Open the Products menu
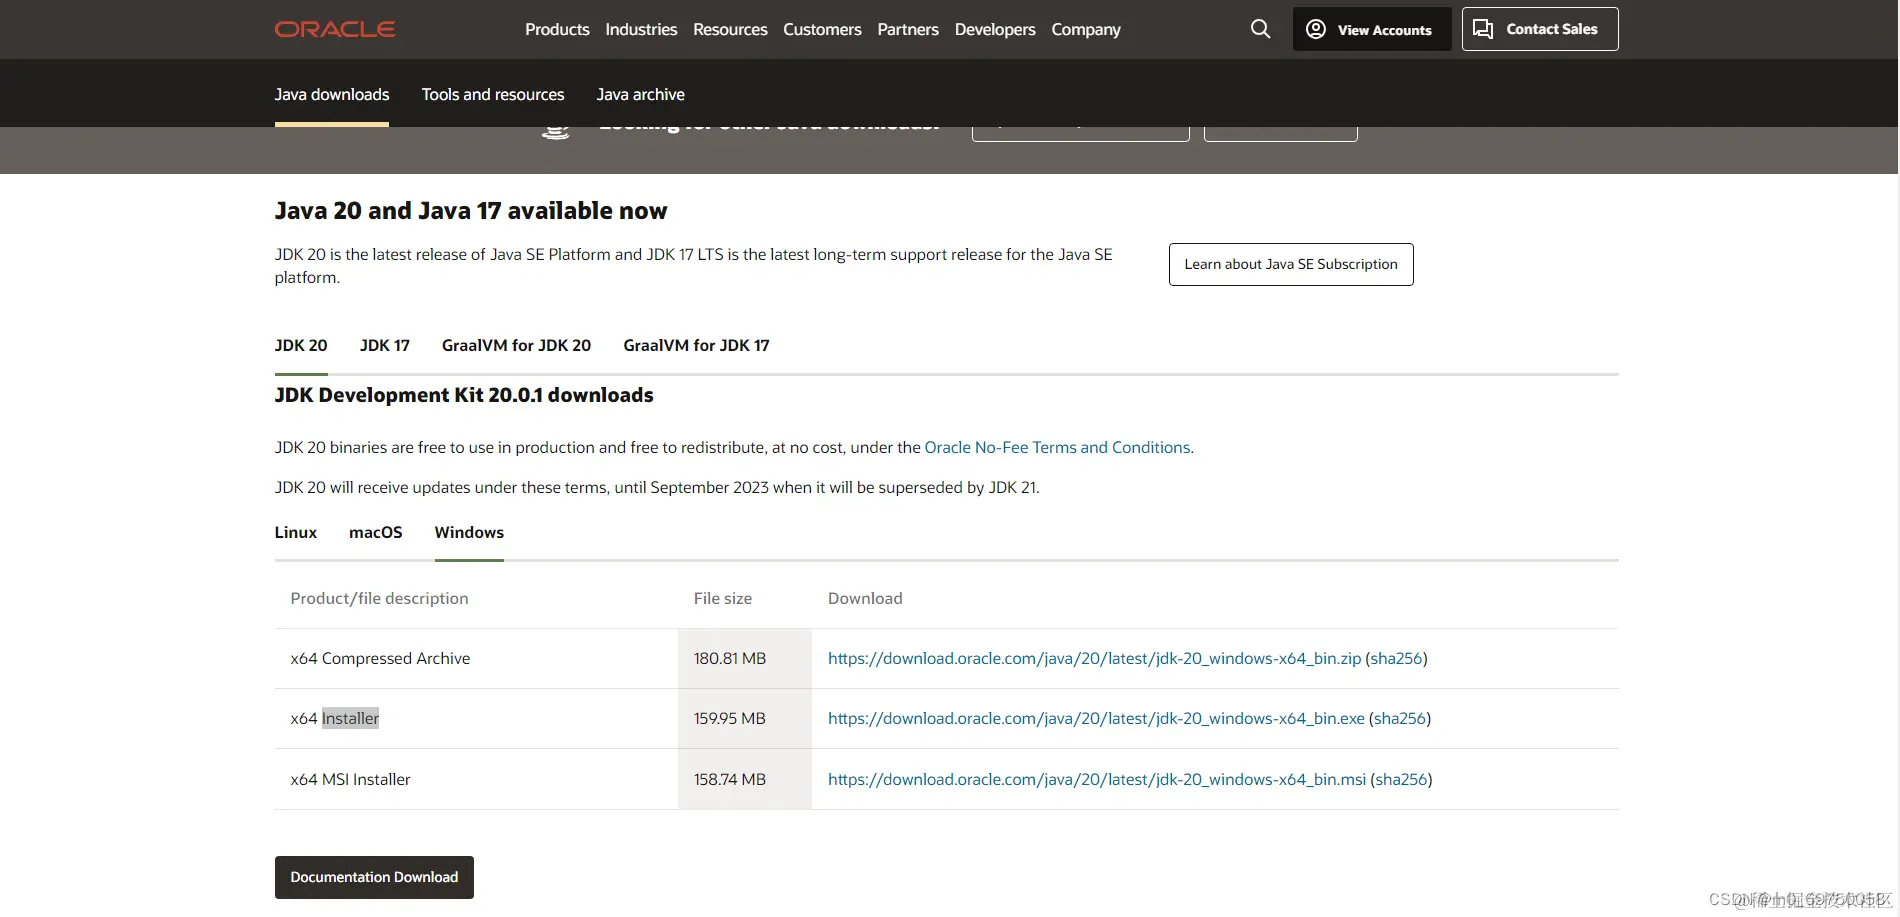The height and width of the screenshot is (917, 1900). [x=557, y=29]
